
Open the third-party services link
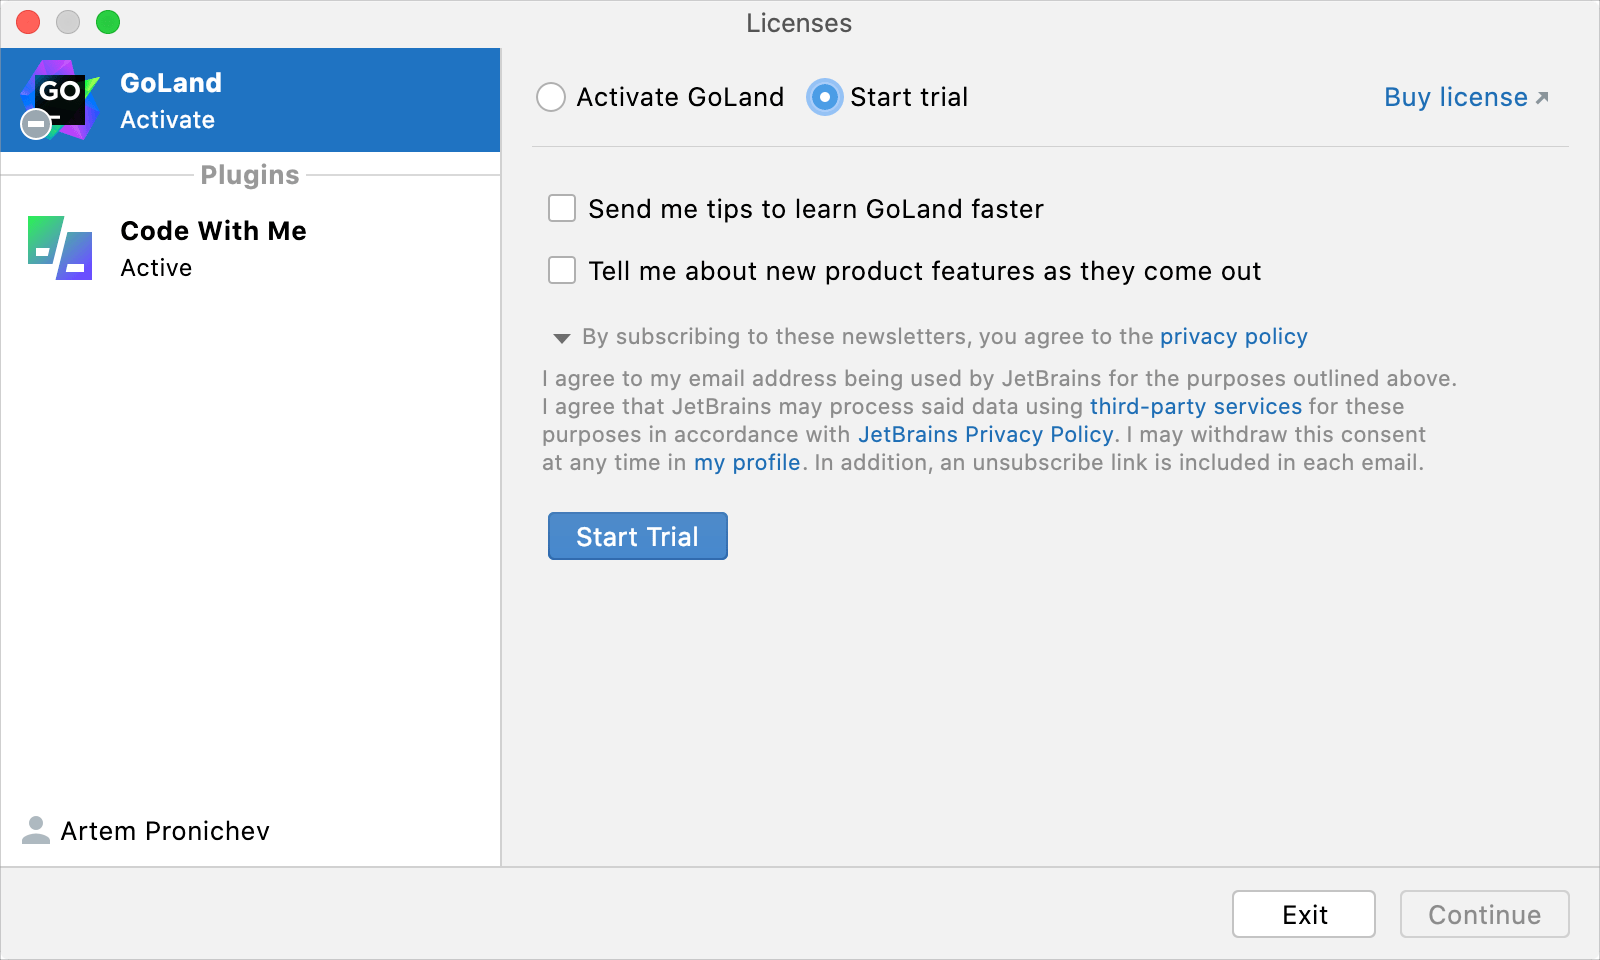1196,407
